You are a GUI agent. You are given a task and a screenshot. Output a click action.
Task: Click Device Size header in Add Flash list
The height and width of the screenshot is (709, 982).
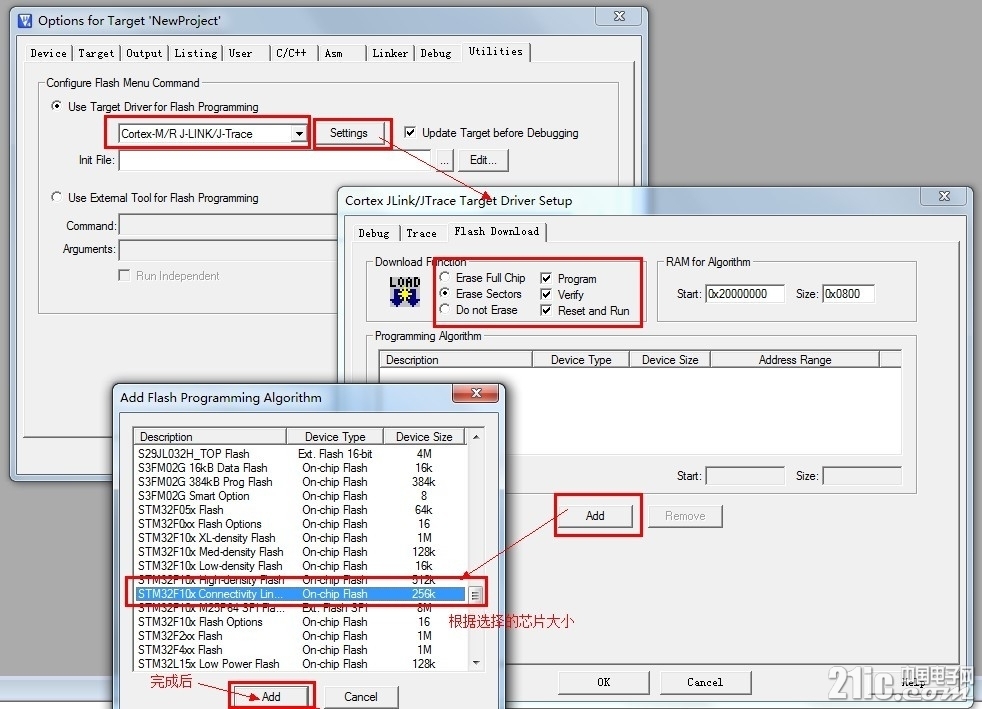pos(424,437)
